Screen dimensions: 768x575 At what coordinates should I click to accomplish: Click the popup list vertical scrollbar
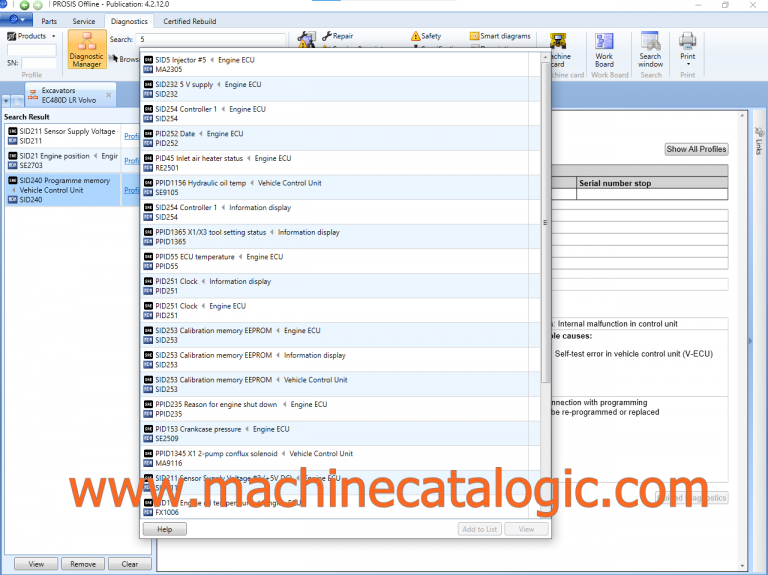click(545, 222)
